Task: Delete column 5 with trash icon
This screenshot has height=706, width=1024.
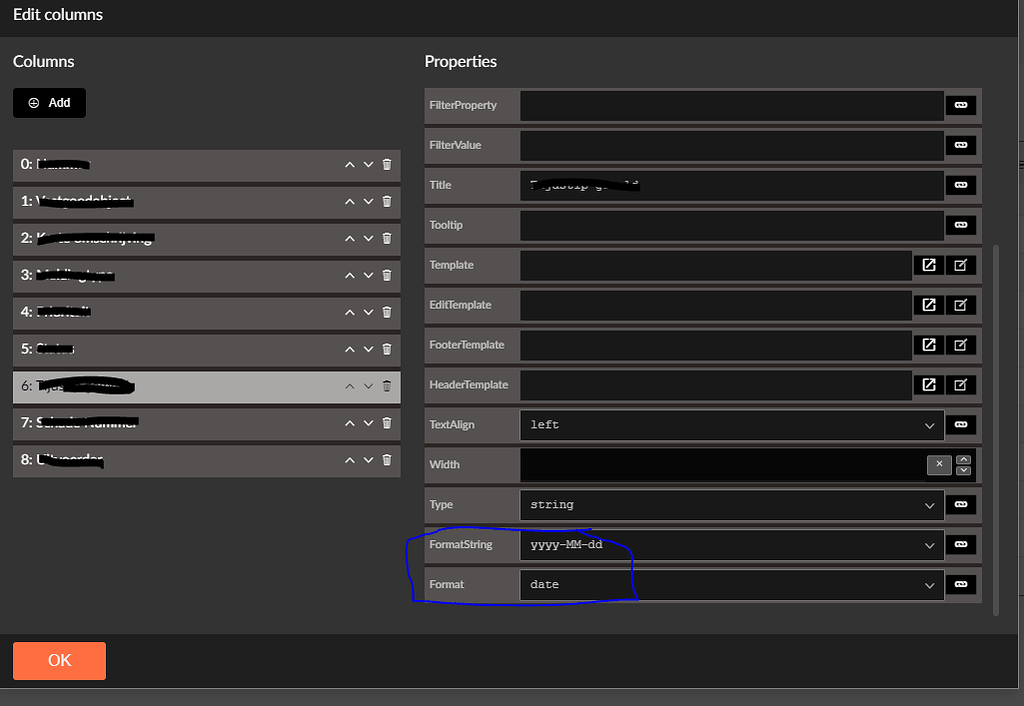Action: 387,349
